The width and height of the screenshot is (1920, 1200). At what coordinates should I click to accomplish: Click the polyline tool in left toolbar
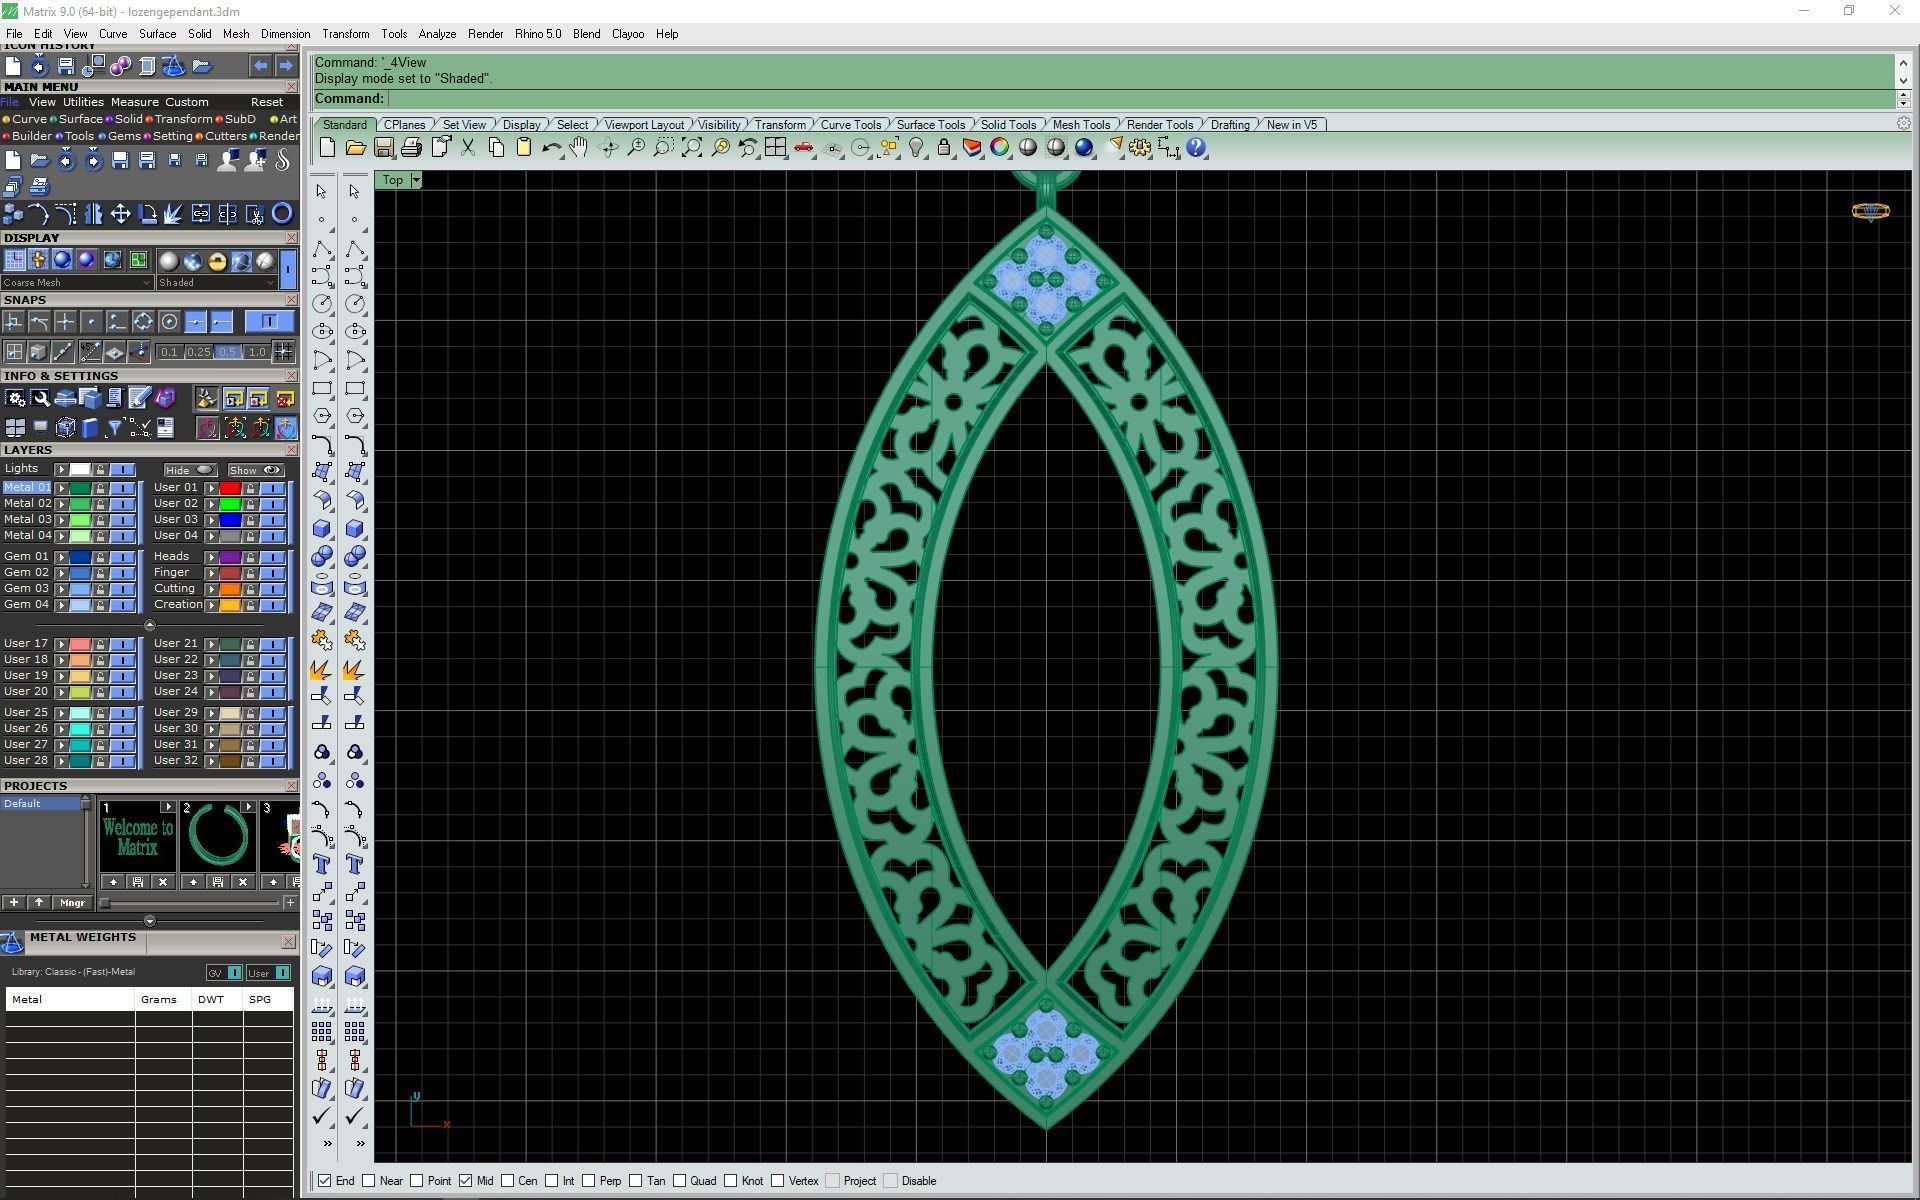(322, 248)
